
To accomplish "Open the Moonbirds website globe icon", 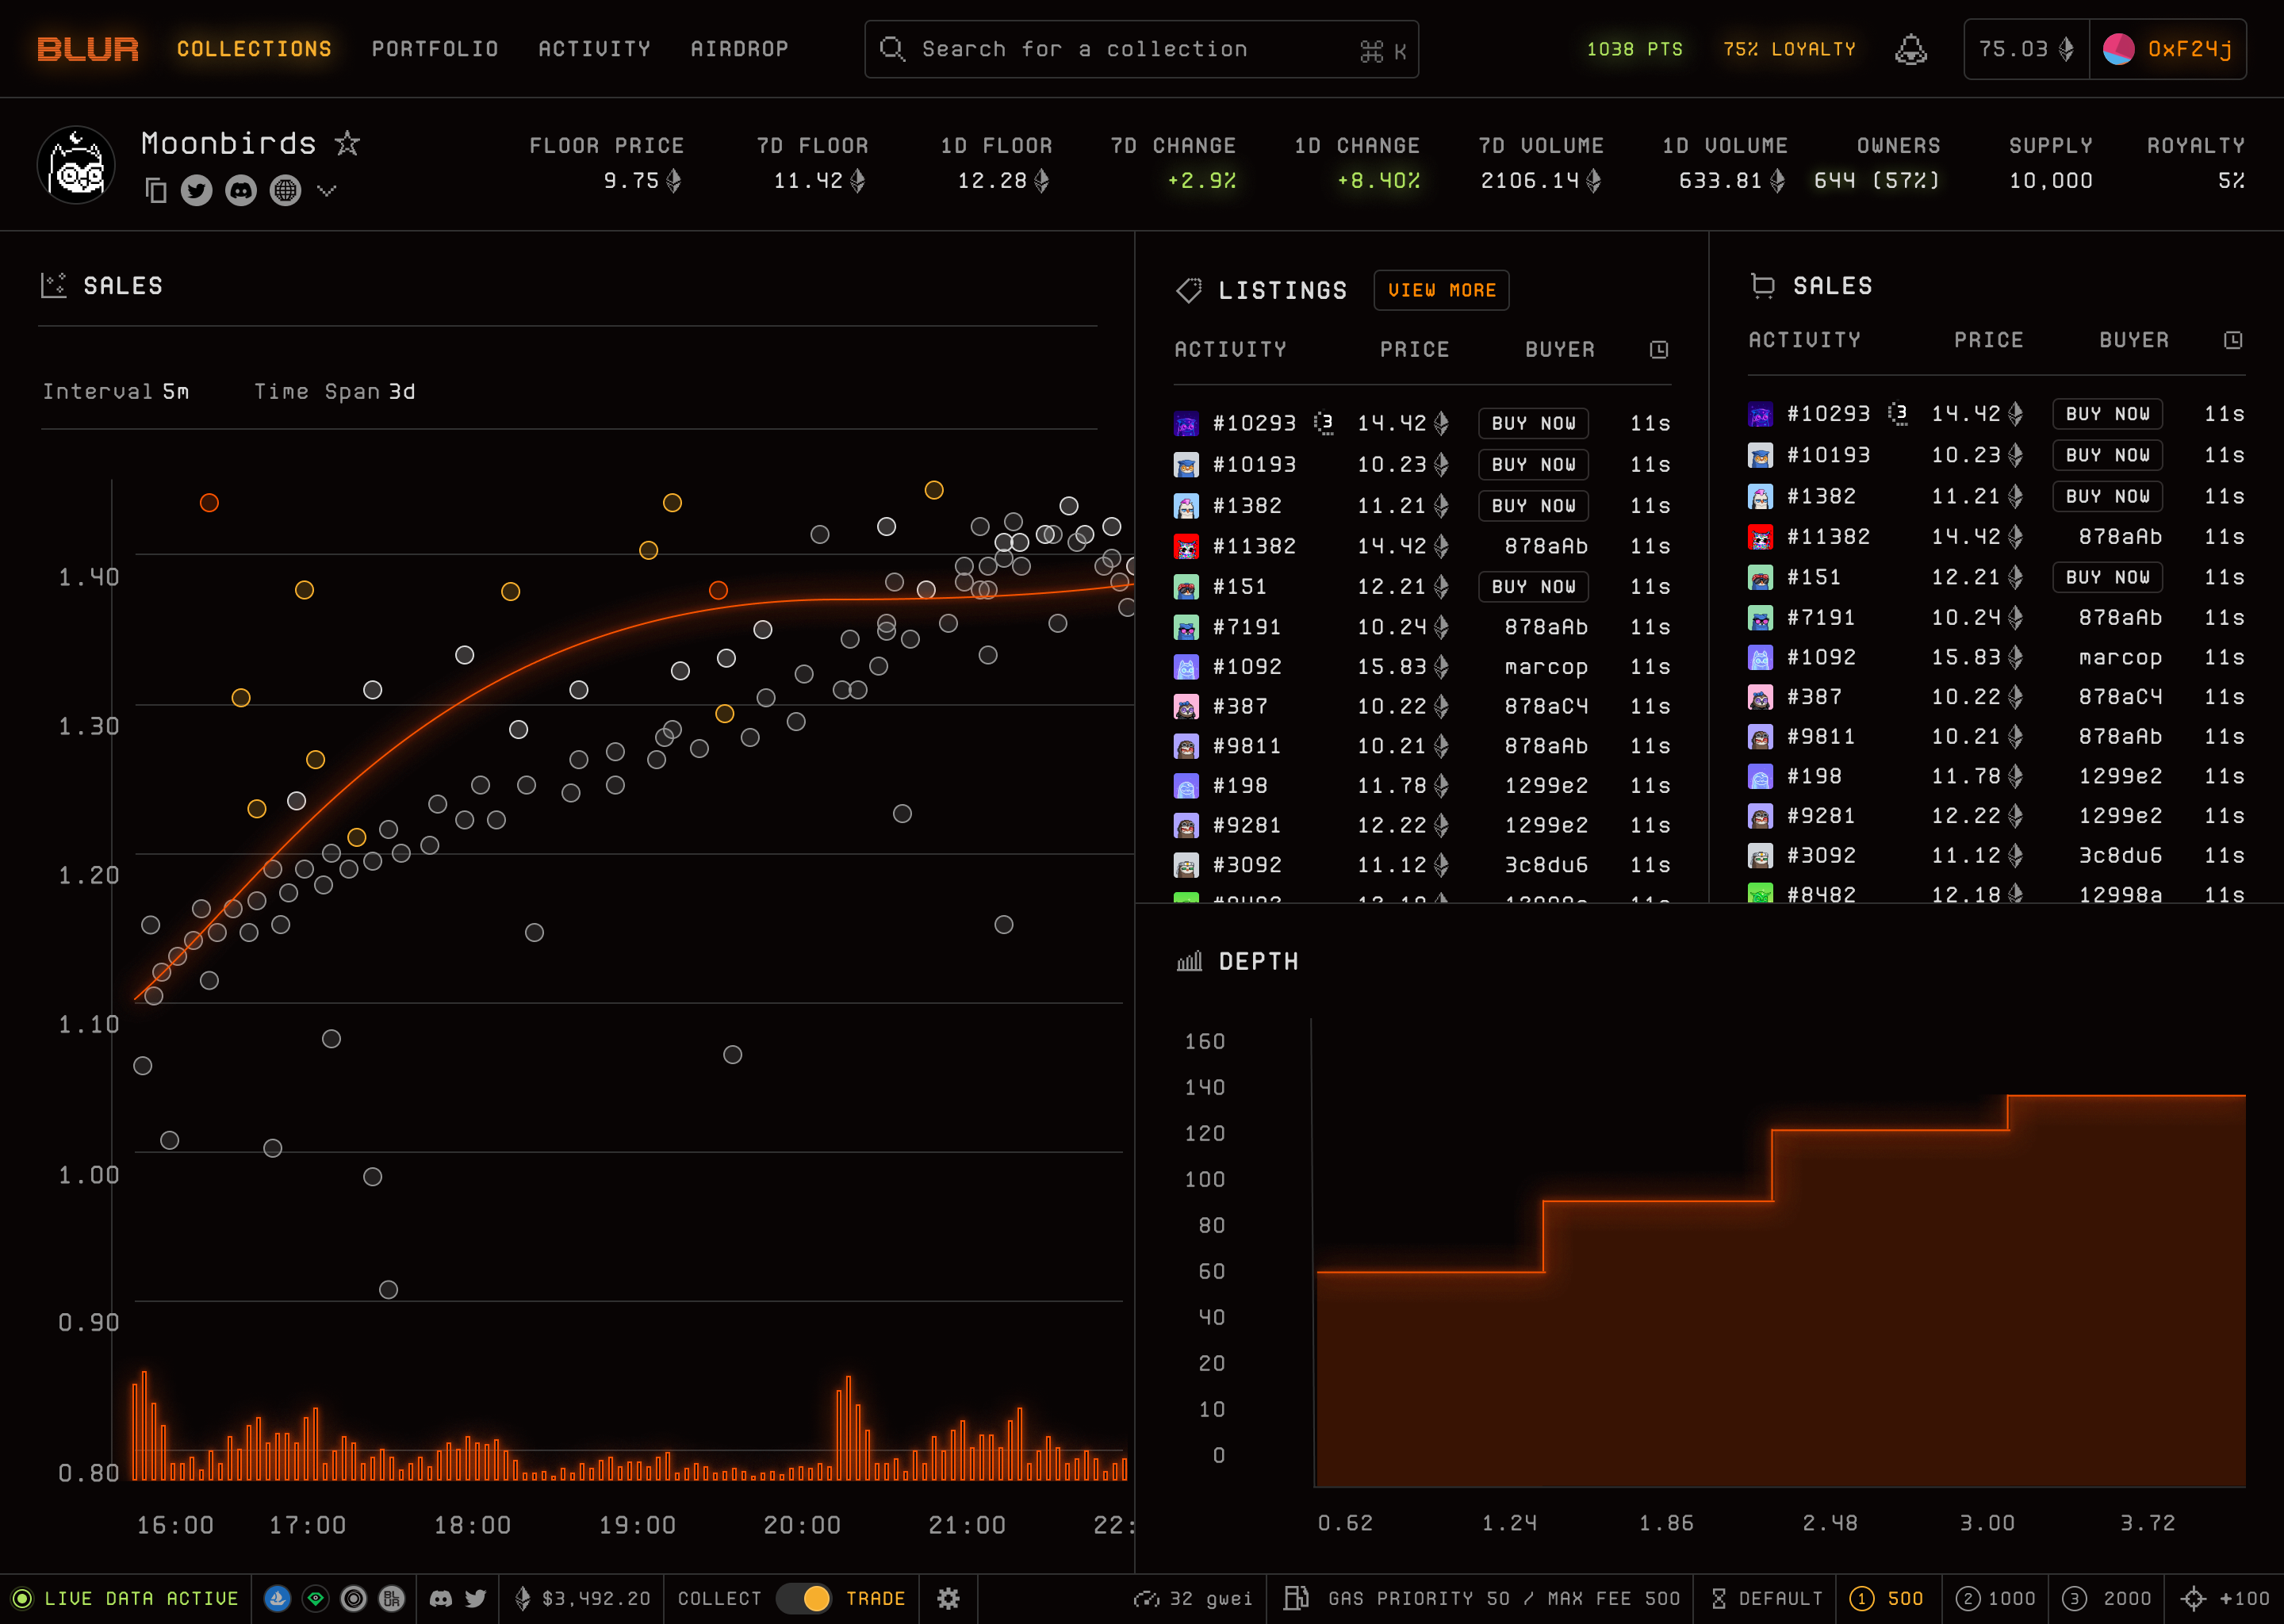I will pyautogui.click(x=285, y=190).
